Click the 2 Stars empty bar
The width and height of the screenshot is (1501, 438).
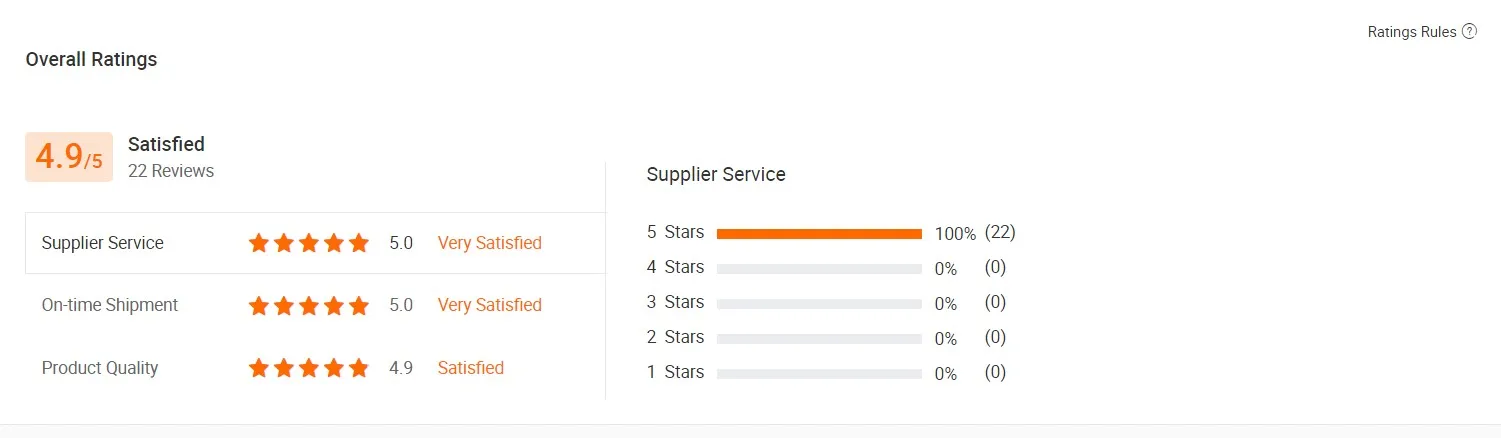click(819, 339)
